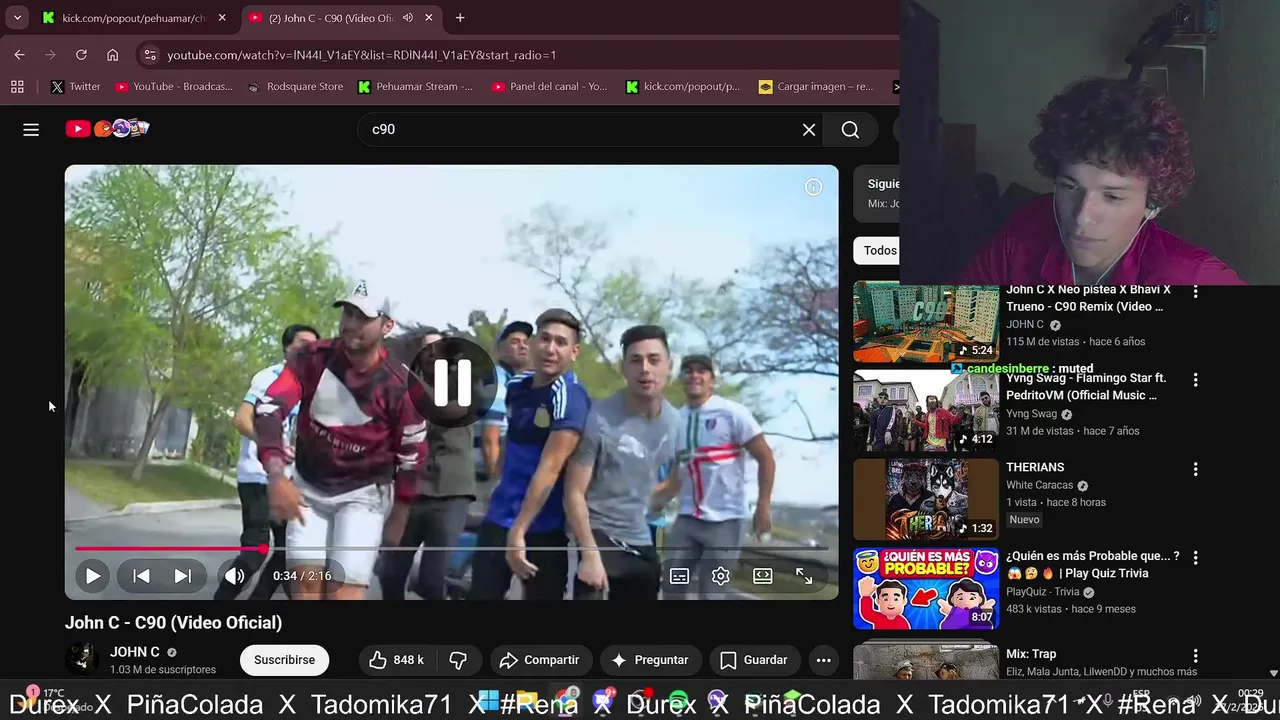Image resolution: width=1280 pixels, height=720 pixels.
Task: Open the info card icon on video
Action: pos(813,187)
